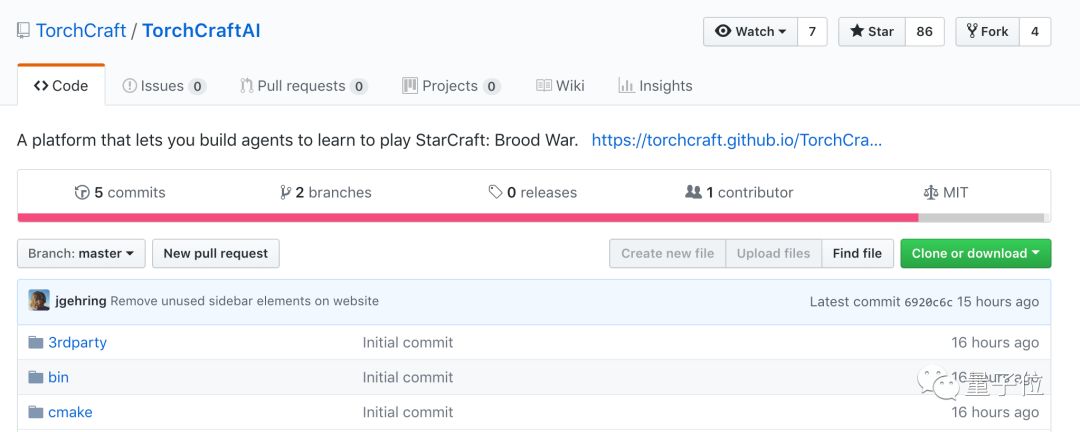This screenshot has width=1080, height=432.
Task: Click '16 hours ago' in cmake row
Action: point(995,412)
